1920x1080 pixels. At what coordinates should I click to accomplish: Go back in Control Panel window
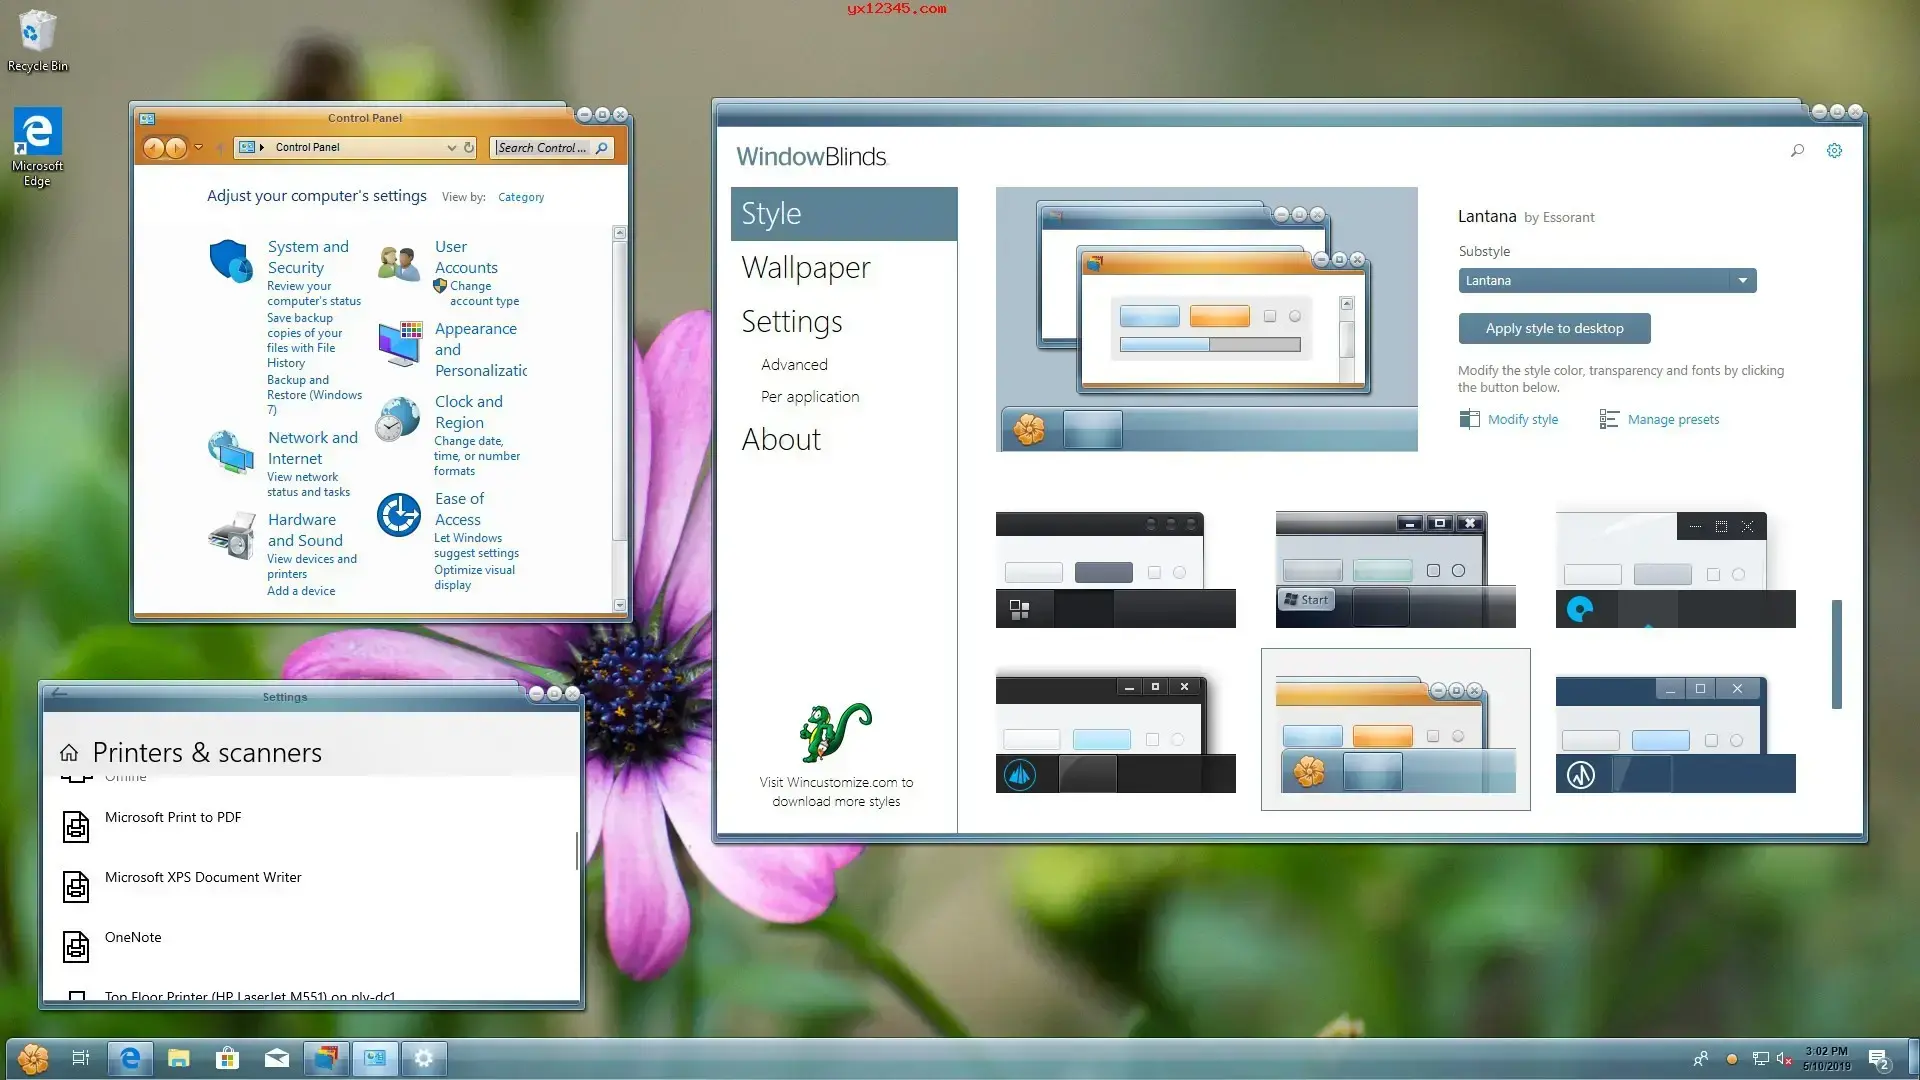153,148
